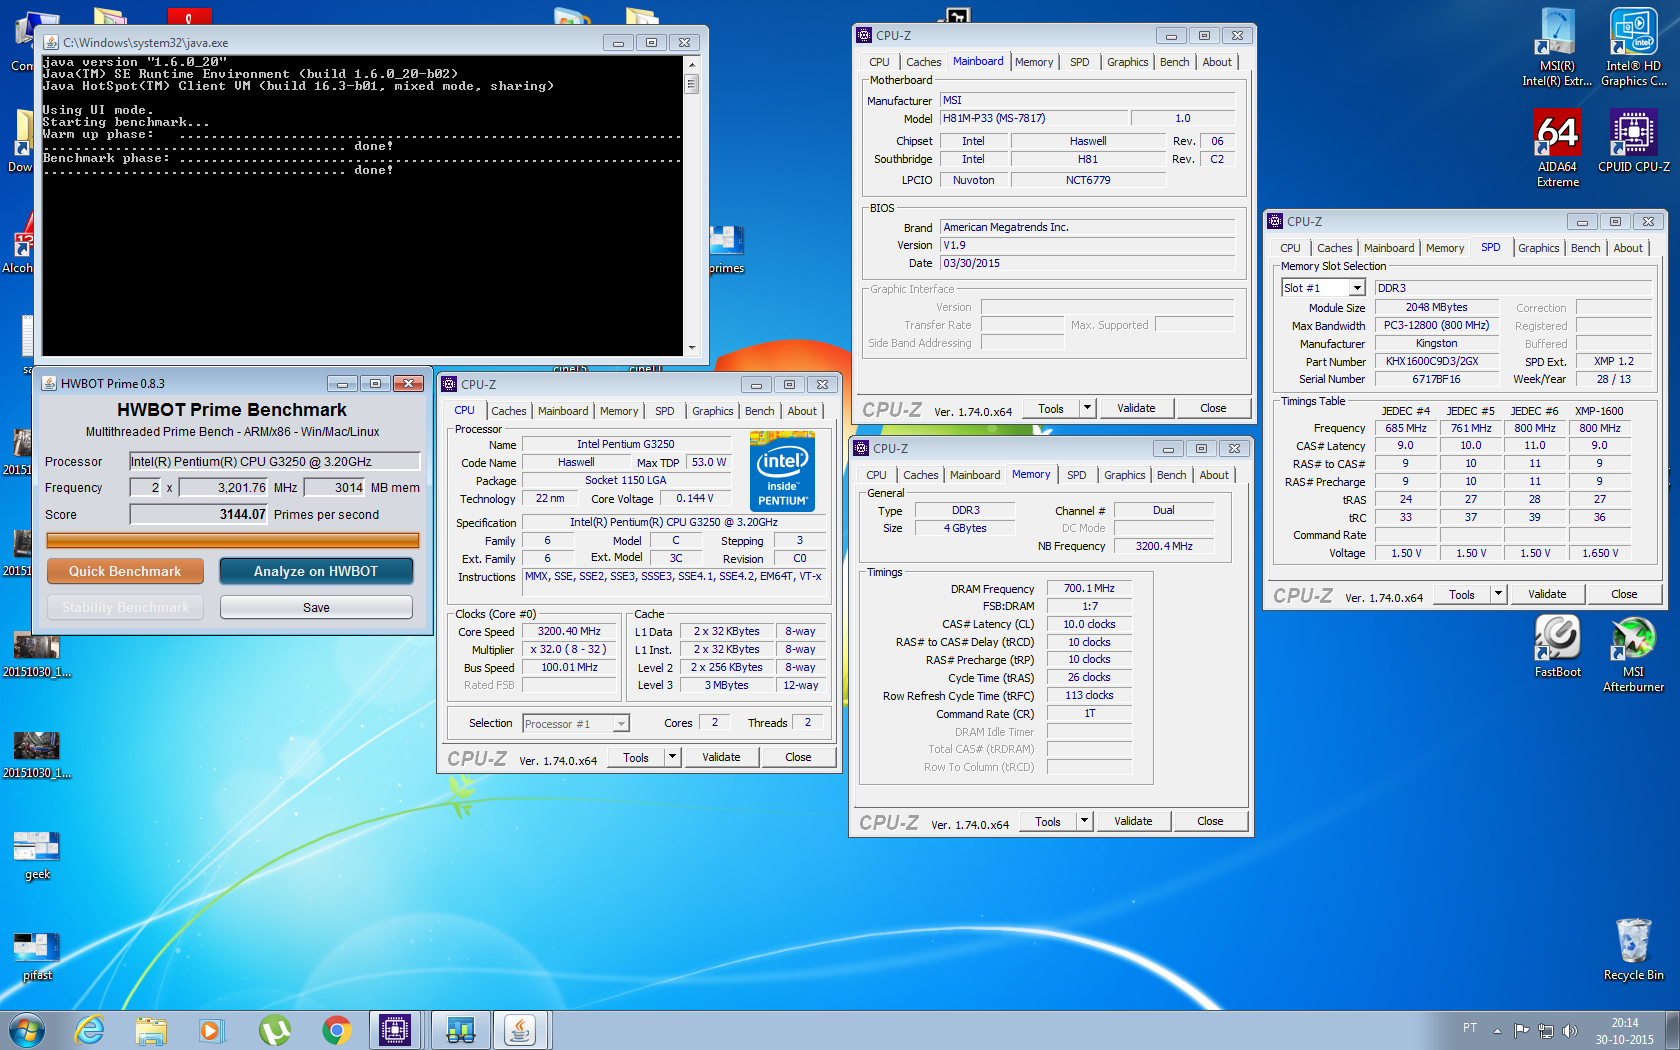Click PT language indicator in taskbar

pyautogui.click(x=1469, y=1027)
